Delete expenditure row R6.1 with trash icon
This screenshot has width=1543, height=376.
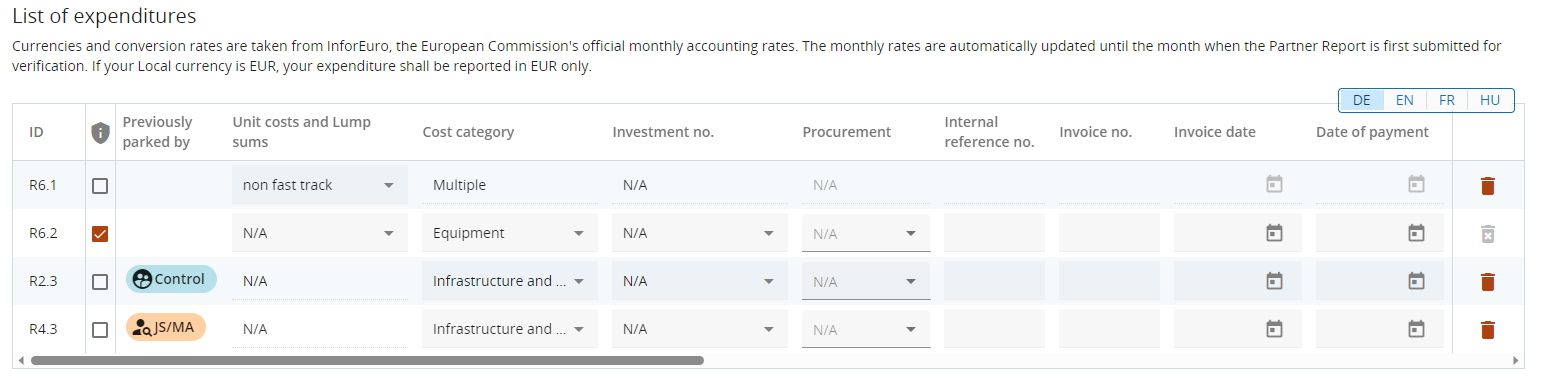[1487, 185]
